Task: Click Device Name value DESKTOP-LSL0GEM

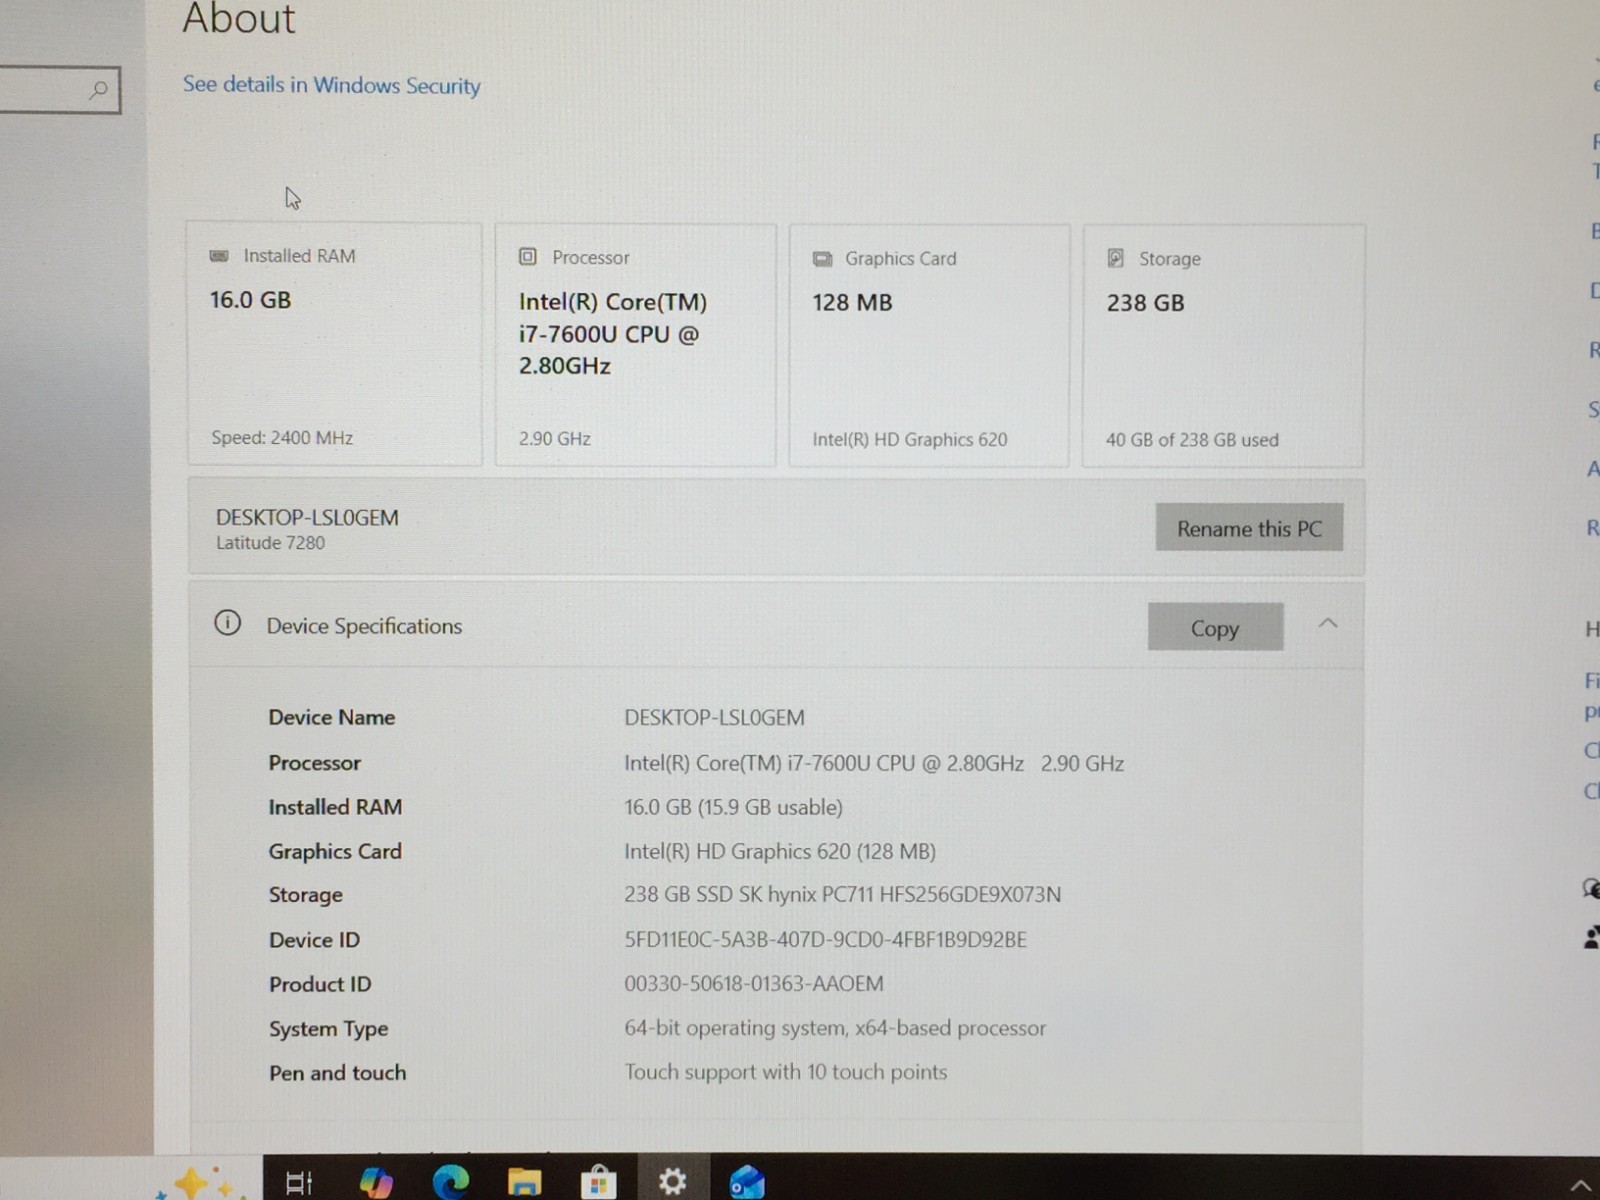Action: coord(714,717)
